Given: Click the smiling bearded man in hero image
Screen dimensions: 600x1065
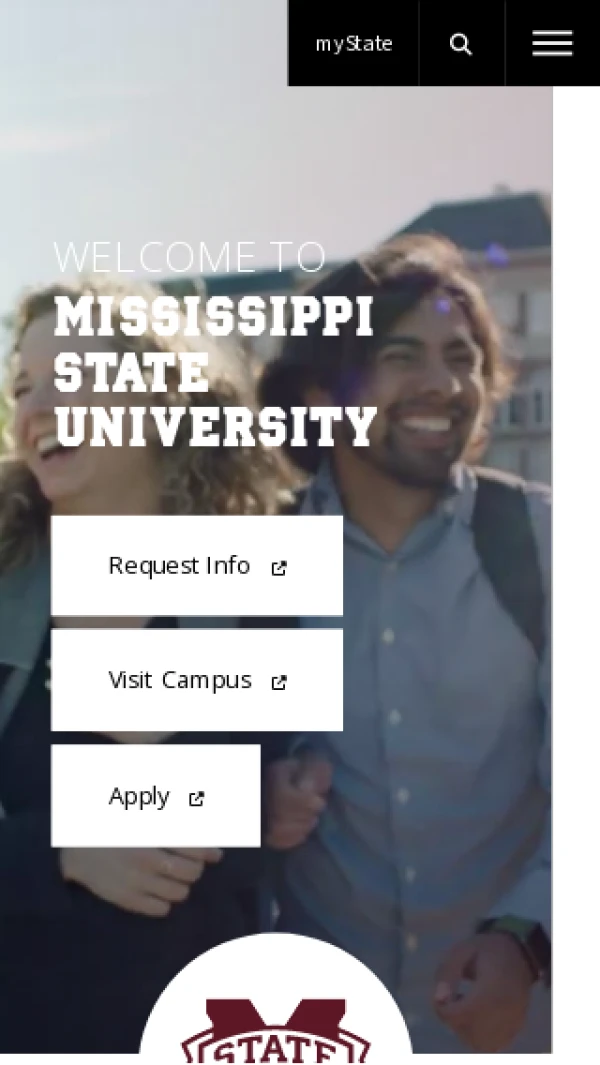Looking at the screenshot, I should click(x=421, y=380).
